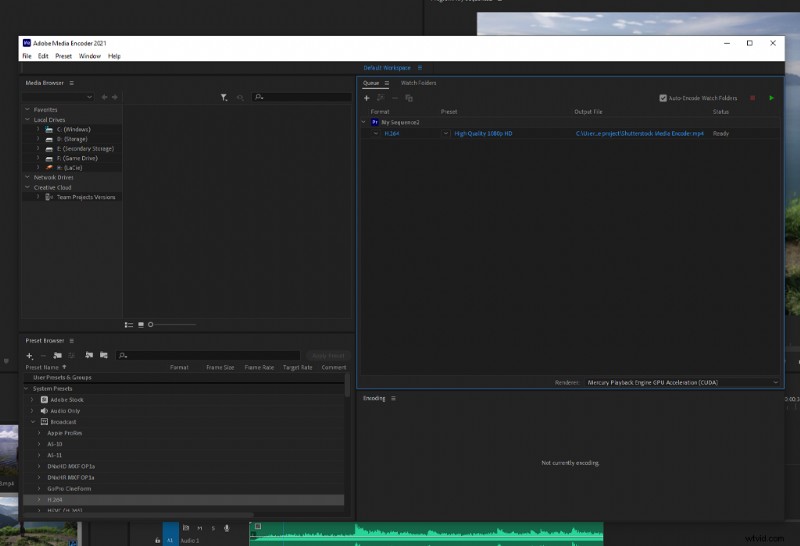Click the Premiere Pro icon beside My Sequence2
800x546 pixels.
pos(374,122)
